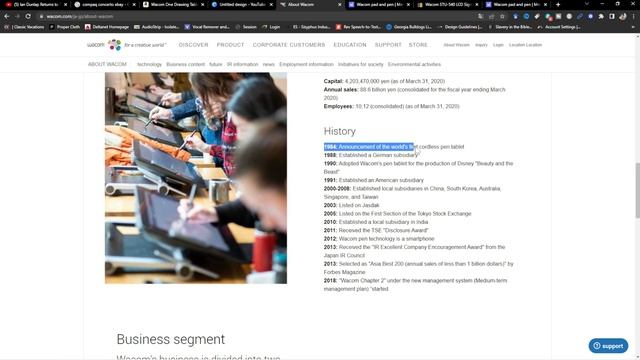Go forward using the browser forward arrow
640x360 pixels.
click(17, 16)
